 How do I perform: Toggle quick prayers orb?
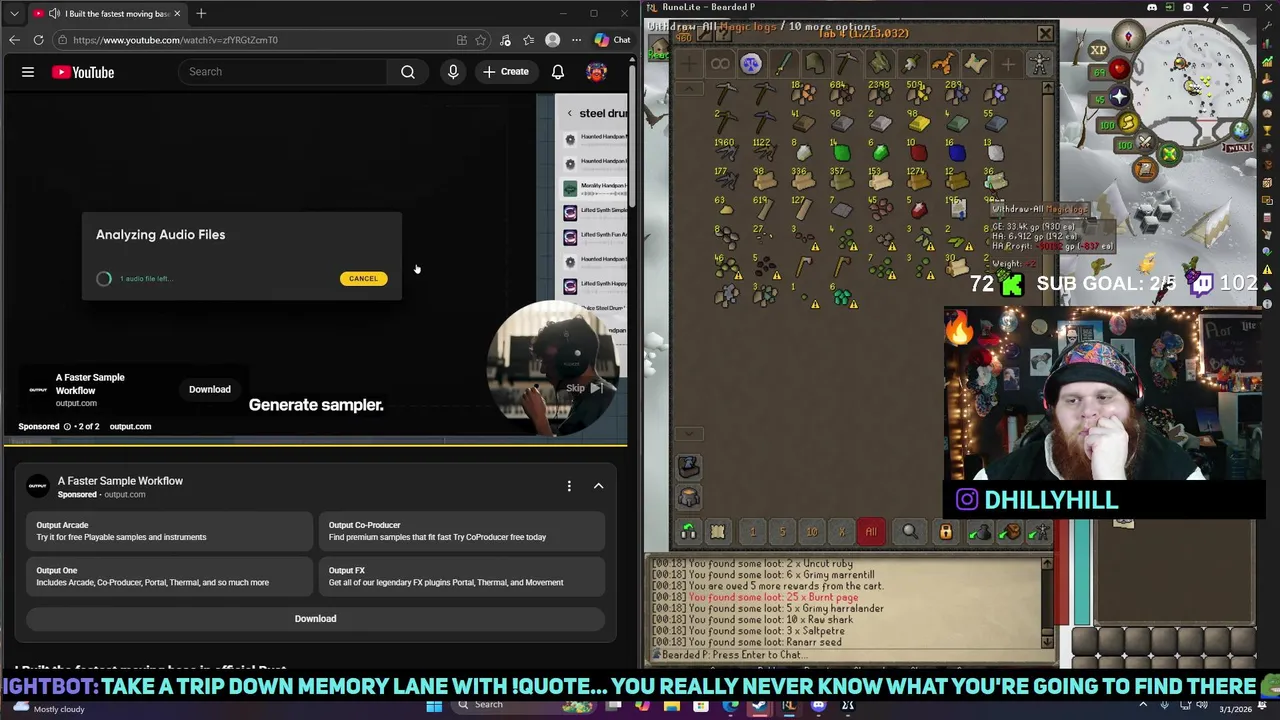pos(1119,97)
